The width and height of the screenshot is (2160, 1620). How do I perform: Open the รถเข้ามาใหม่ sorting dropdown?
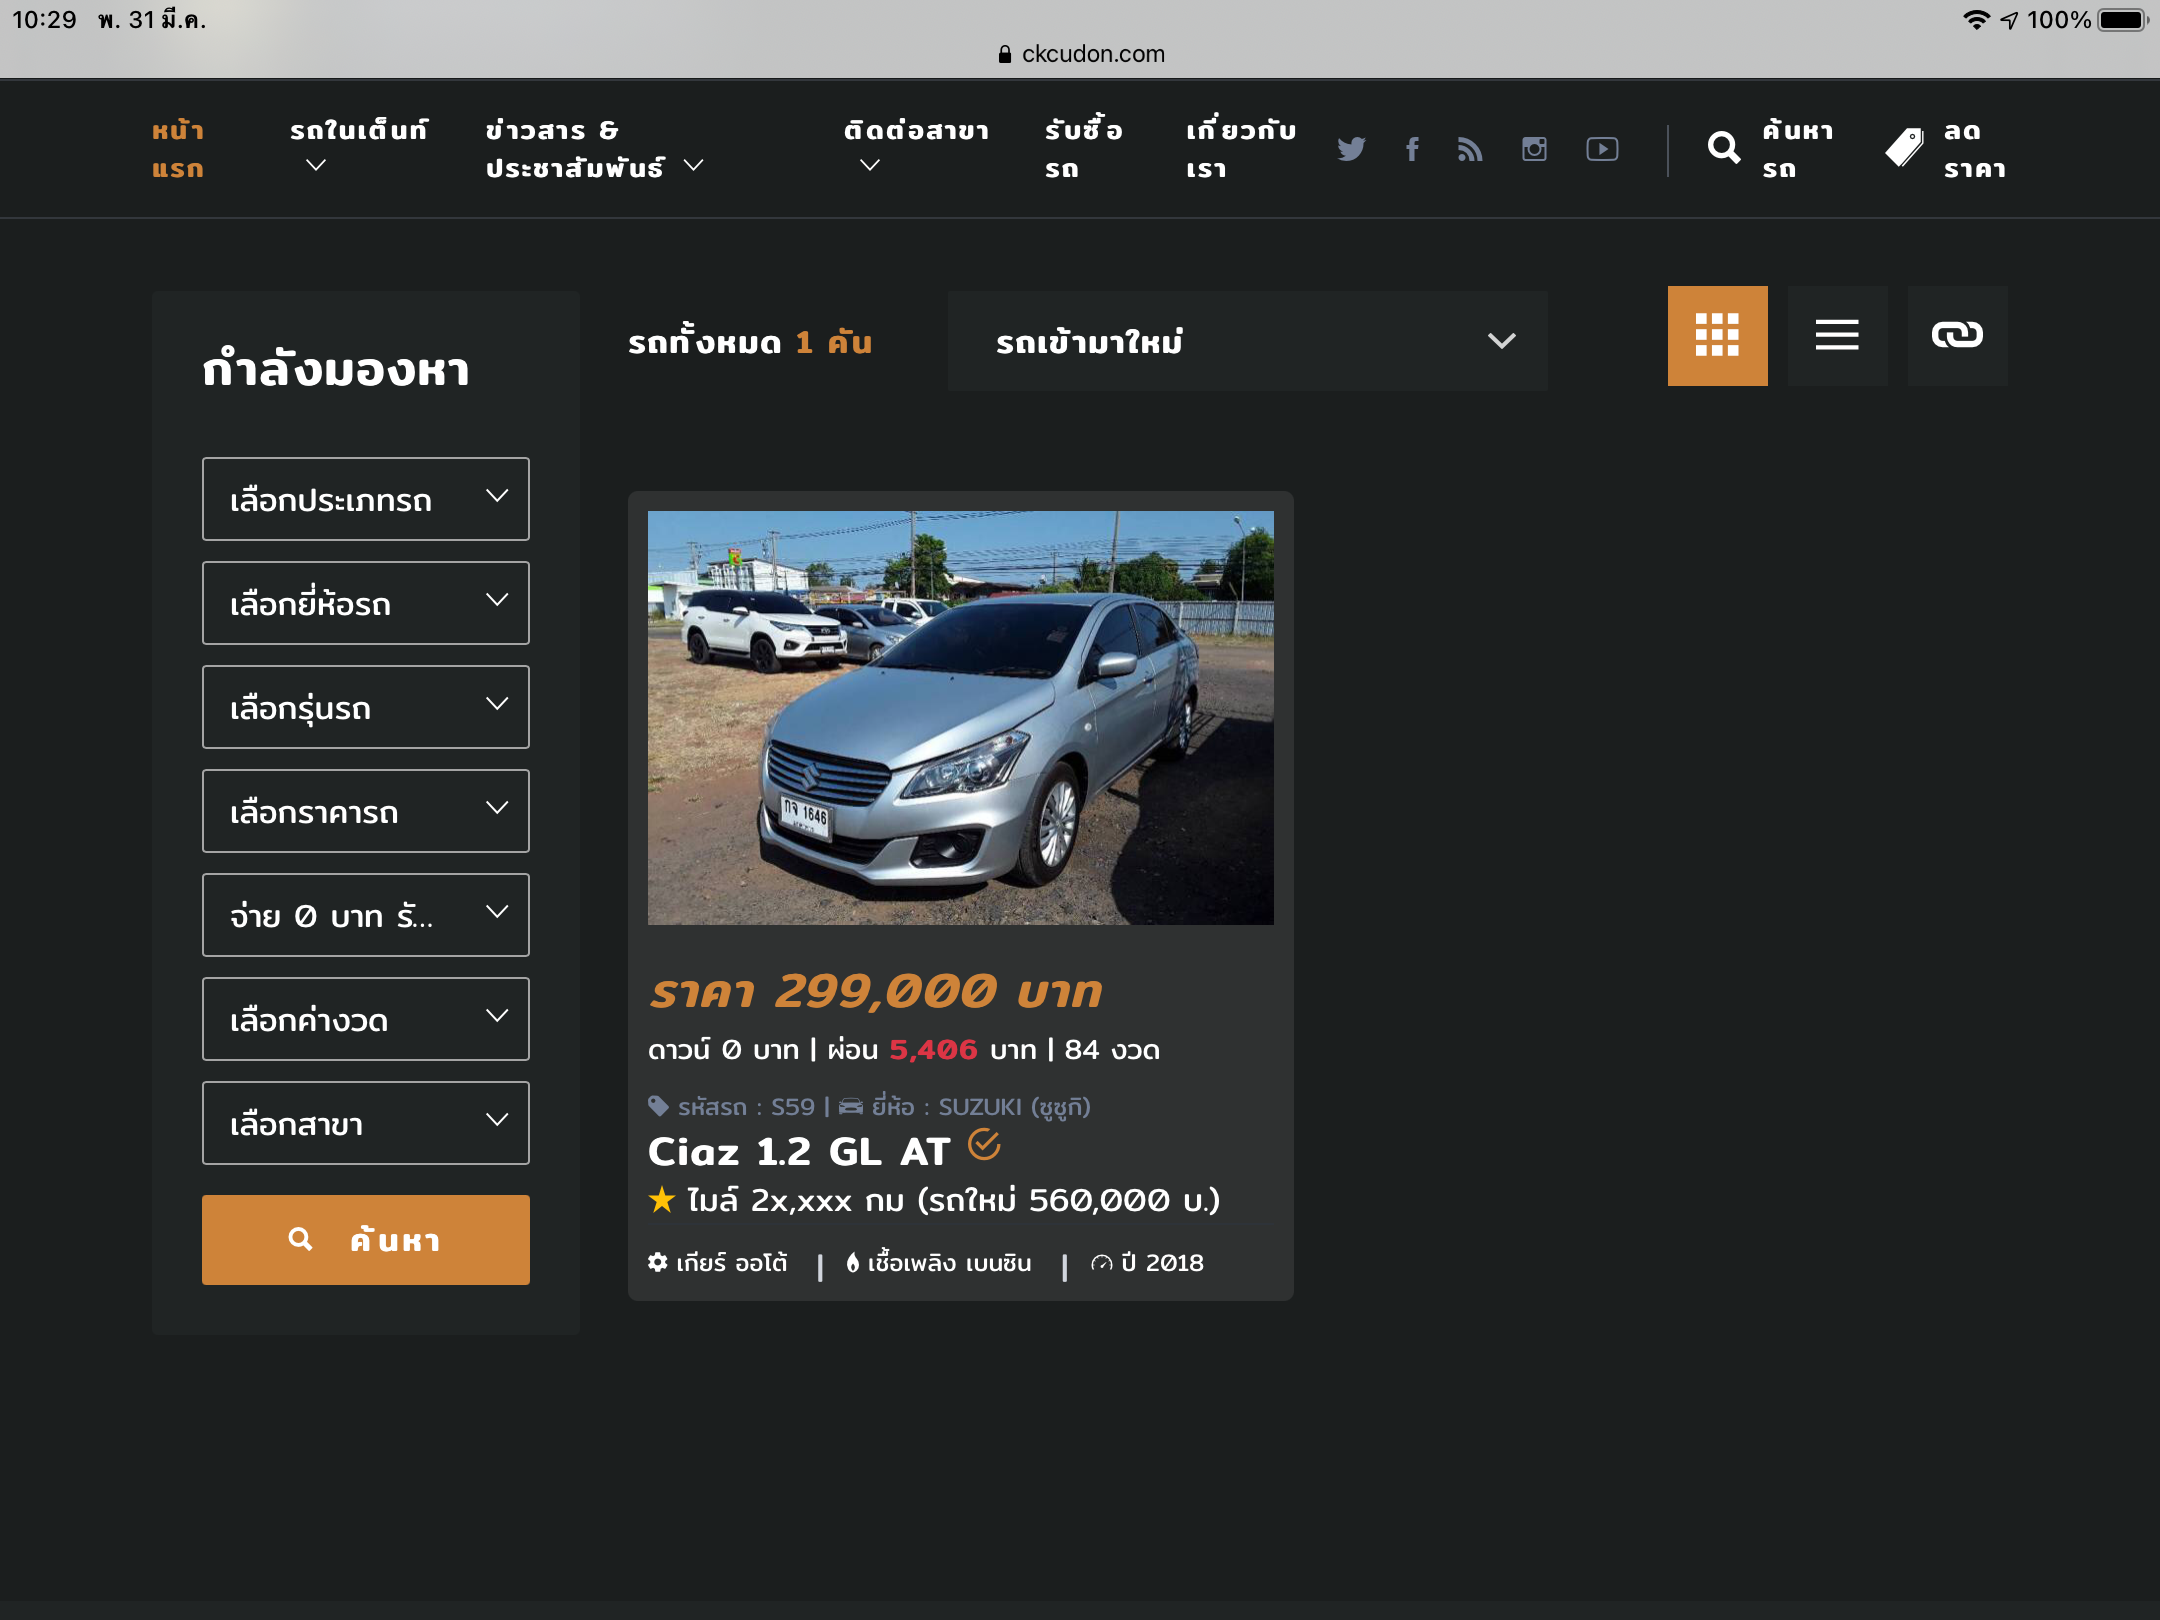click(1247, 341)
